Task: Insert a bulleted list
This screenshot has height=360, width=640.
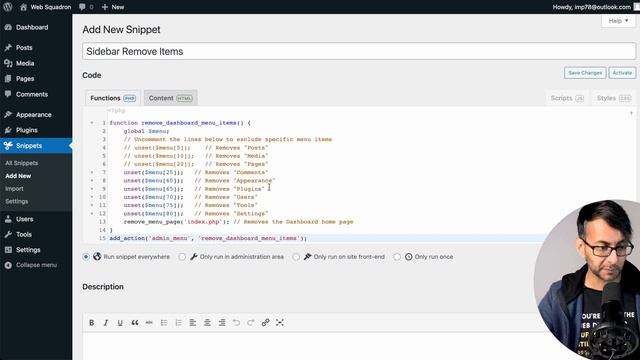Action: (x=164, y=322)
